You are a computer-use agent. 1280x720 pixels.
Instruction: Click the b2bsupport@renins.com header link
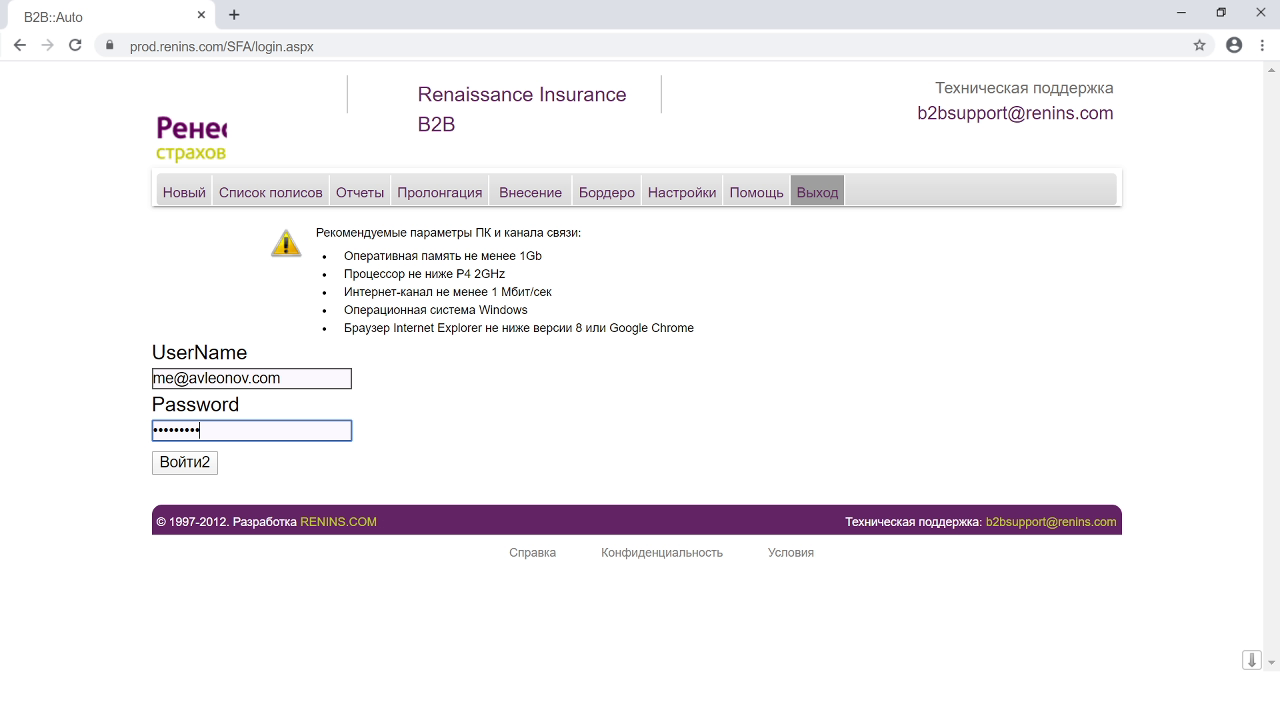1015,113
